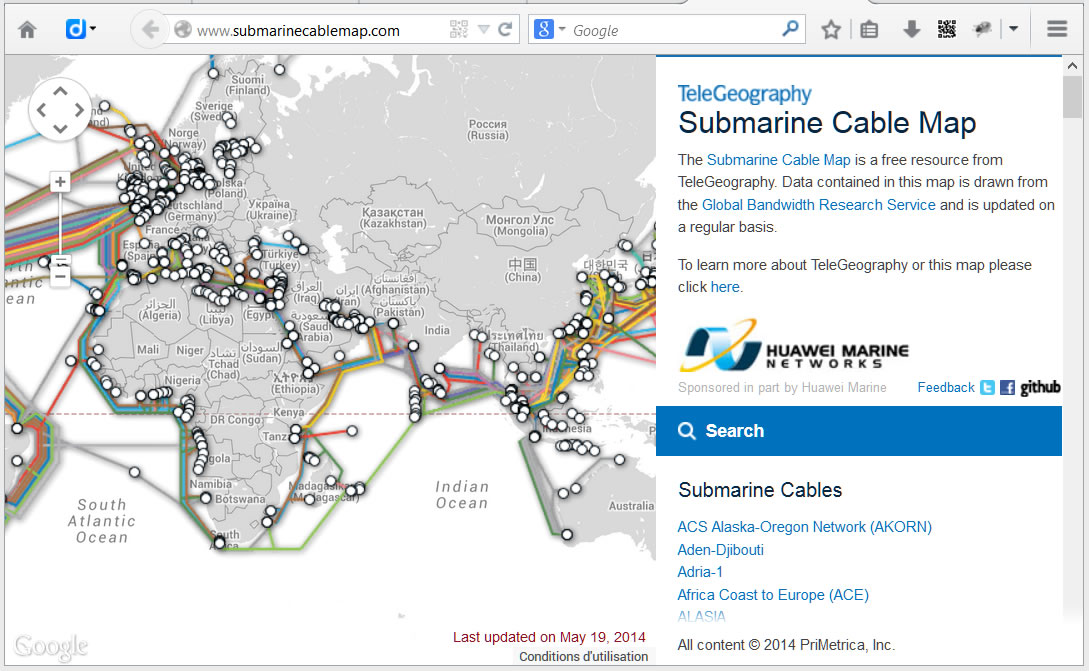Click the 'Sponsored in part by Huawei Marine' text
1089x671 pixels.
tap(782, 388)
